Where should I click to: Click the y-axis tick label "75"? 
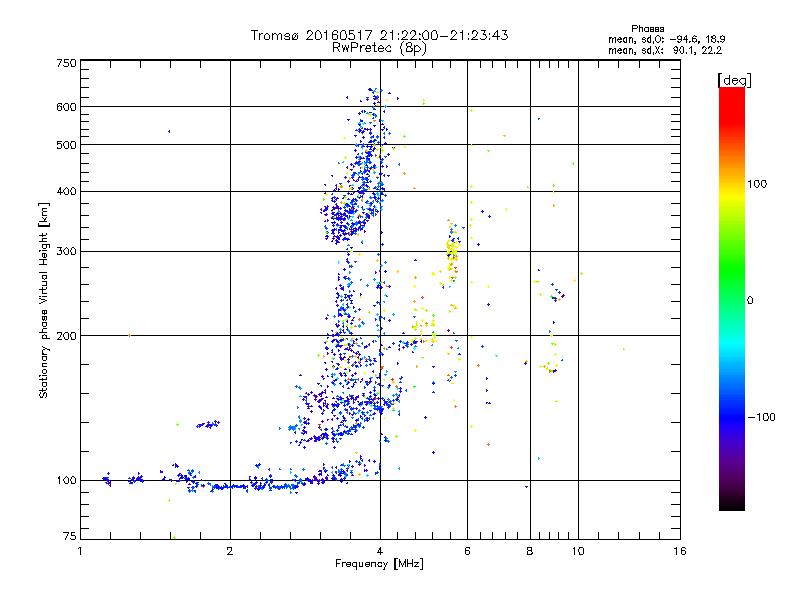click(x=69, y=536)
